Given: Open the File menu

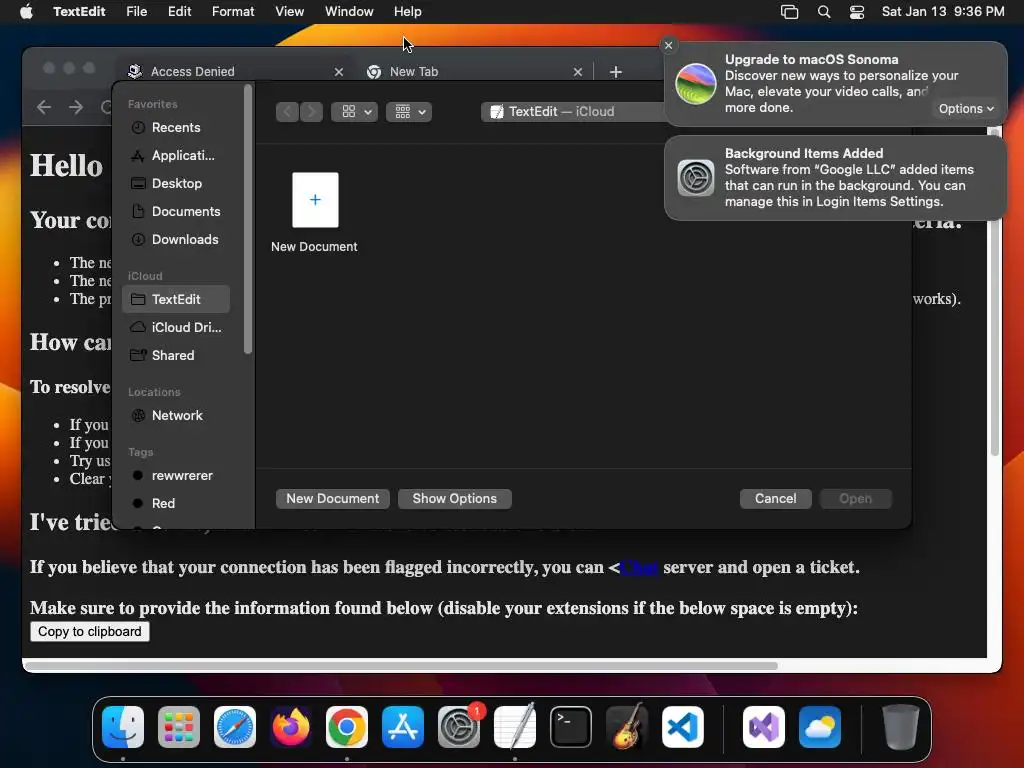Looking at the screenshot, I should coord(136,12).
